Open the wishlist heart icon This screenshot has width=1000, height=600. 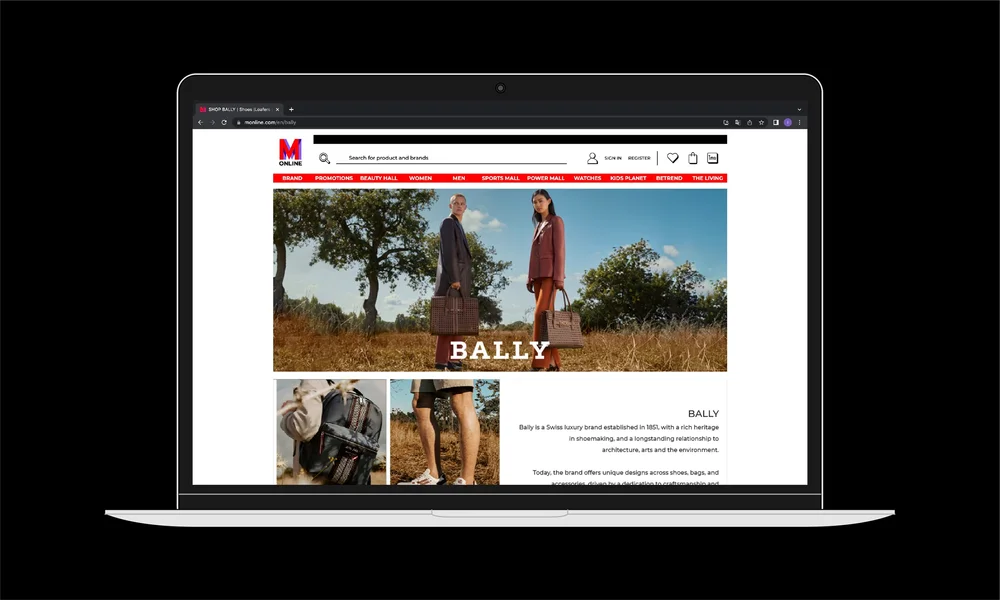click(672, 157)
